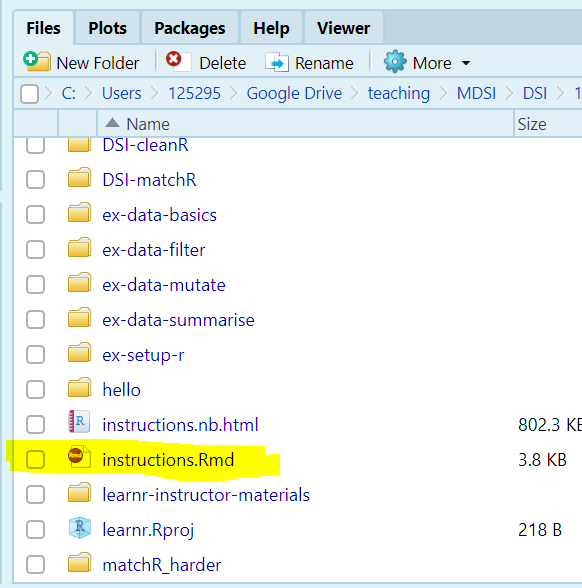Go to MDSI in the breadcrumb path
The image size is (582, 588).
click(476, 93)
